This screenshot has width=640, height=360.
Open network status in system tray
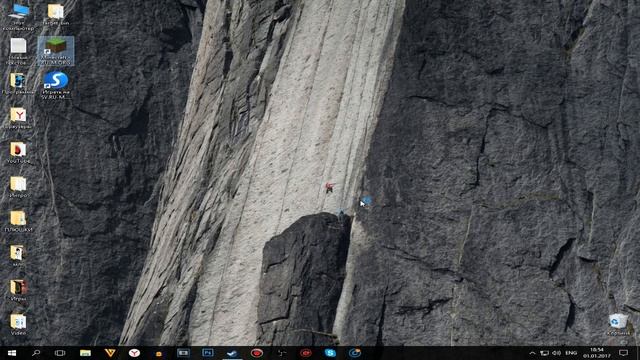tap(544, 353)
